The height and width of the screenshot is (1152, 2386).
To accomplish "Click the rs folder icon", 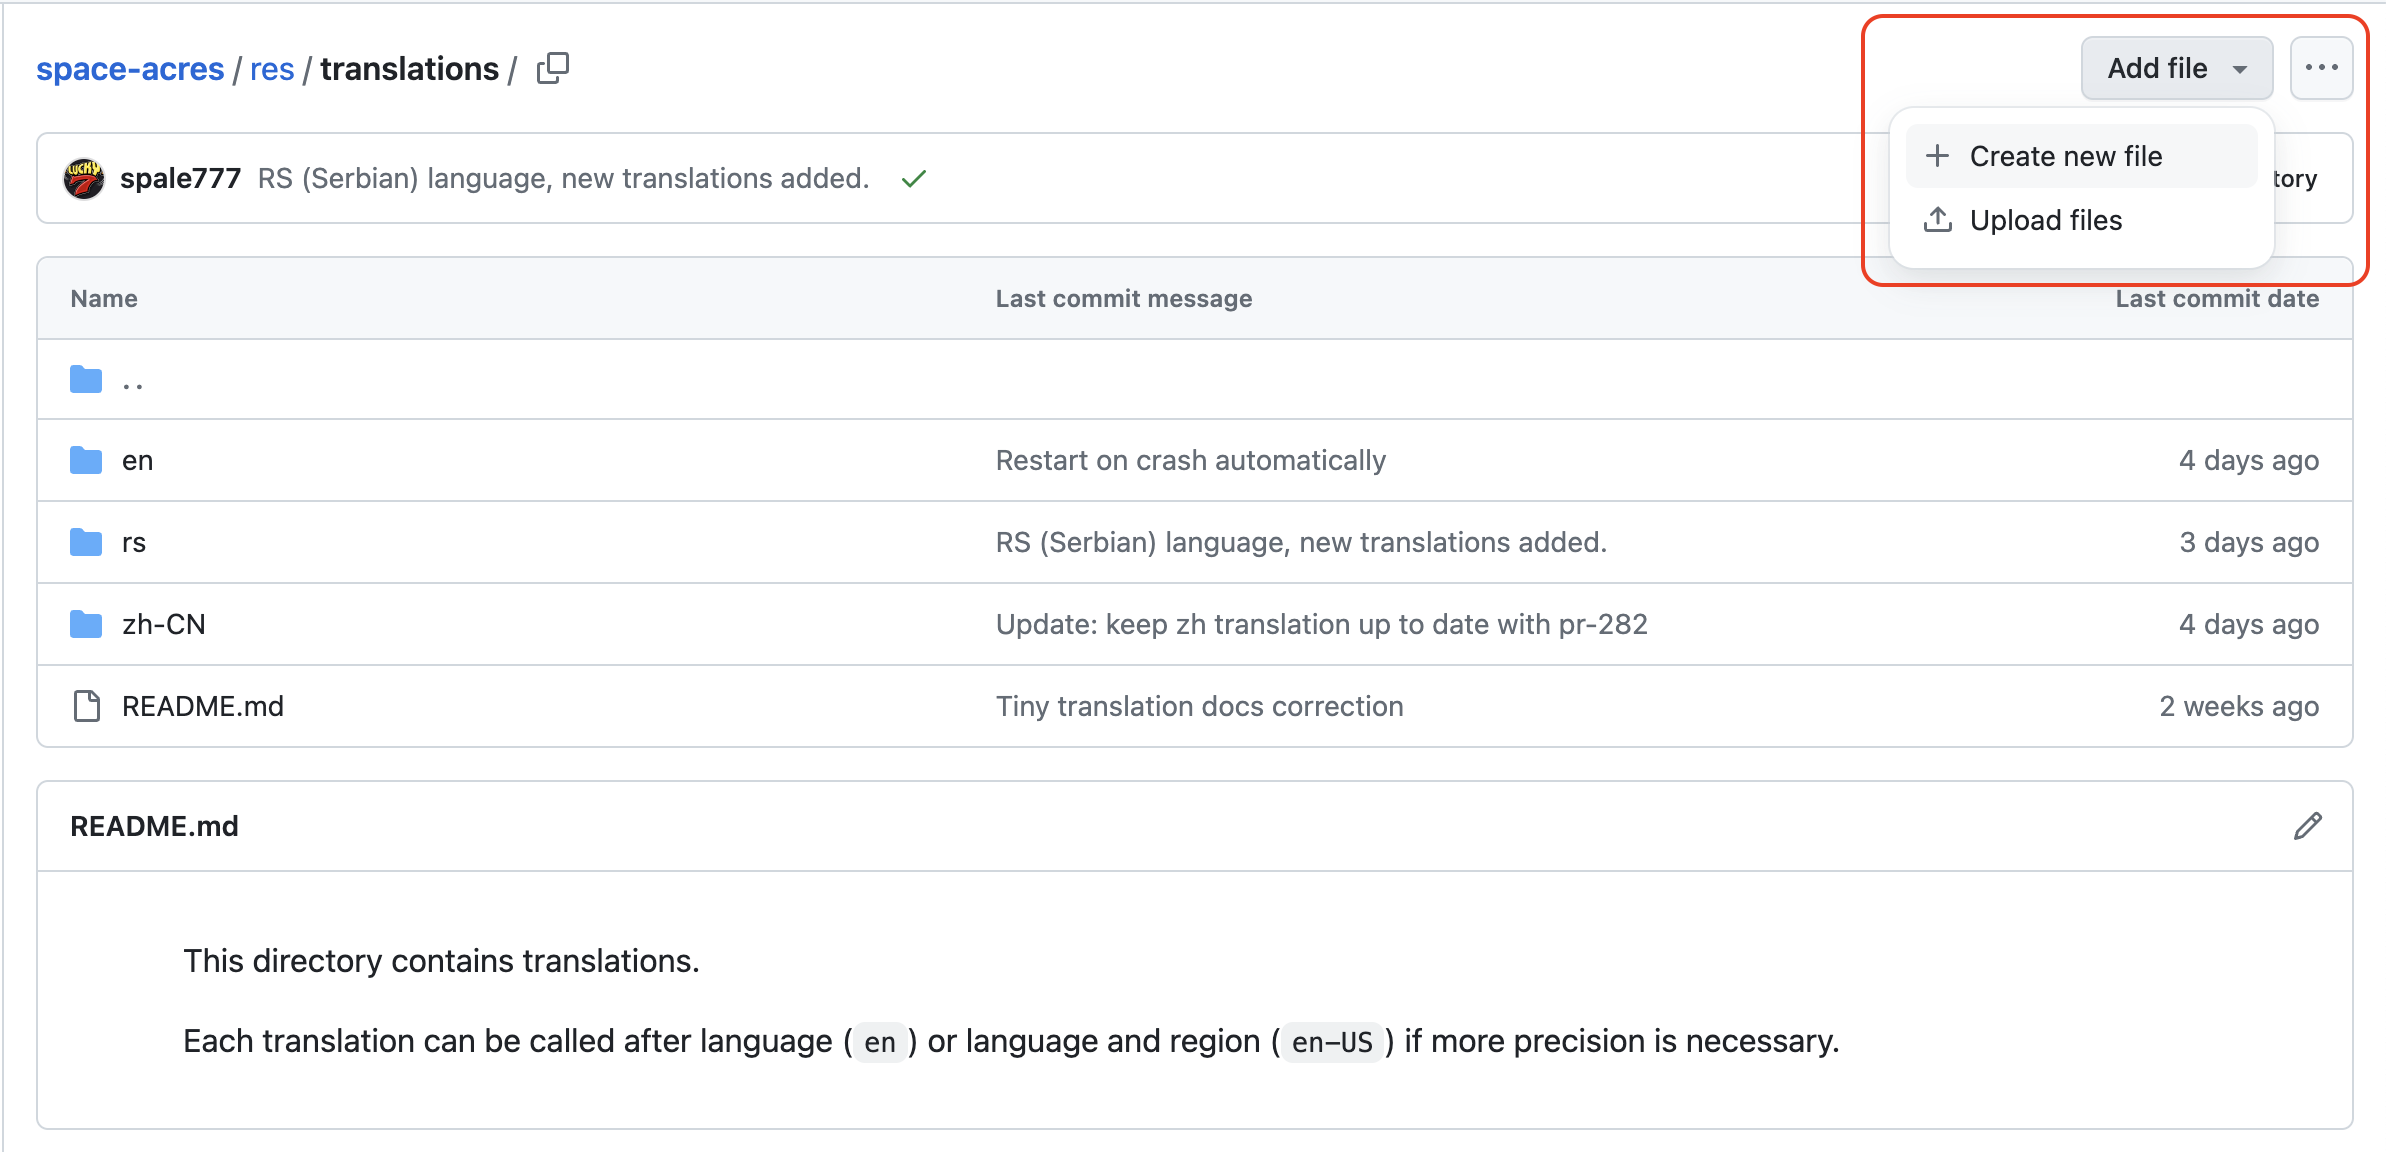I will tap(86, 543).
